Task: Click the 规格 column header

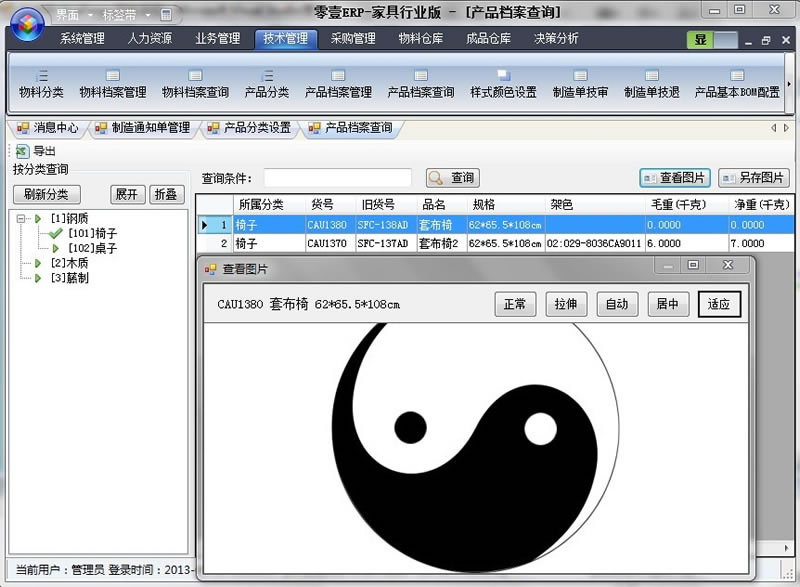Action: pos(506,205)
